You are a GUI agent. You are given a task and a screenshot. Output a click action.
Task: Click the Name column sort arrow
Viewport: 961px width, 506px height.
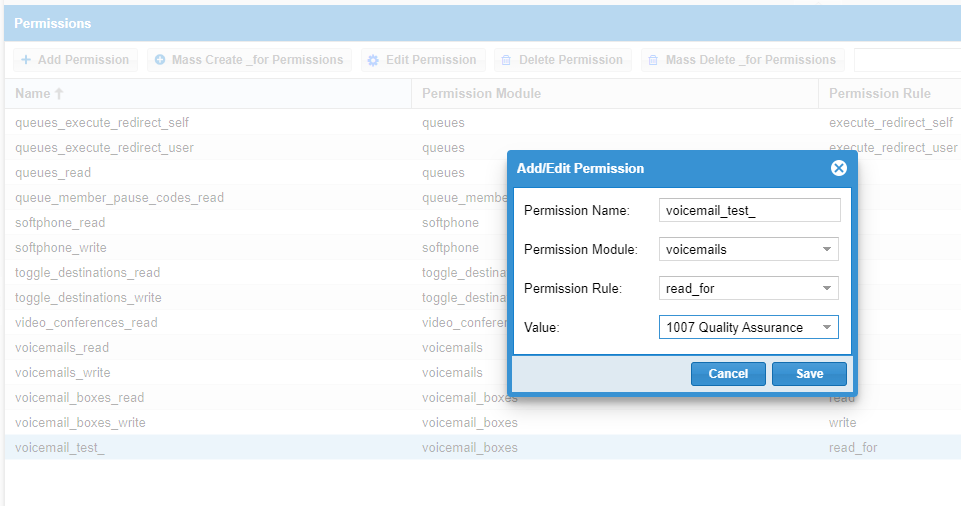[59, 94]
